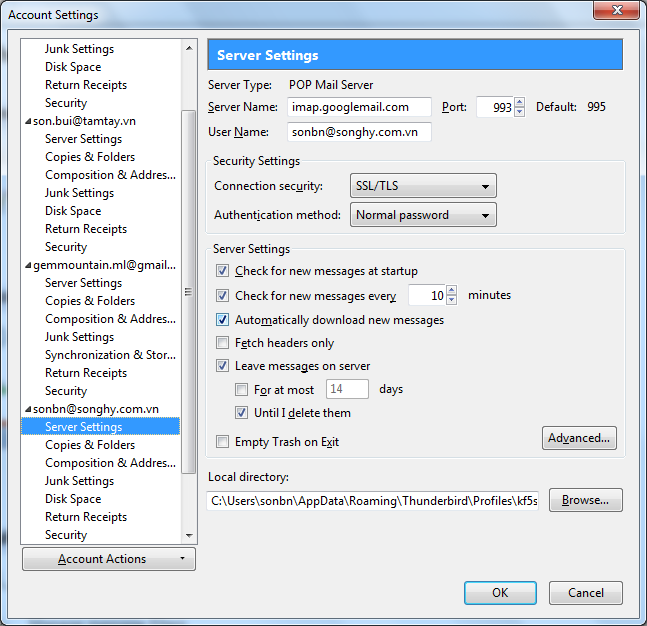
Task: Click the Advanced... button
Action: pyautogui.click(x=579, y=438)
